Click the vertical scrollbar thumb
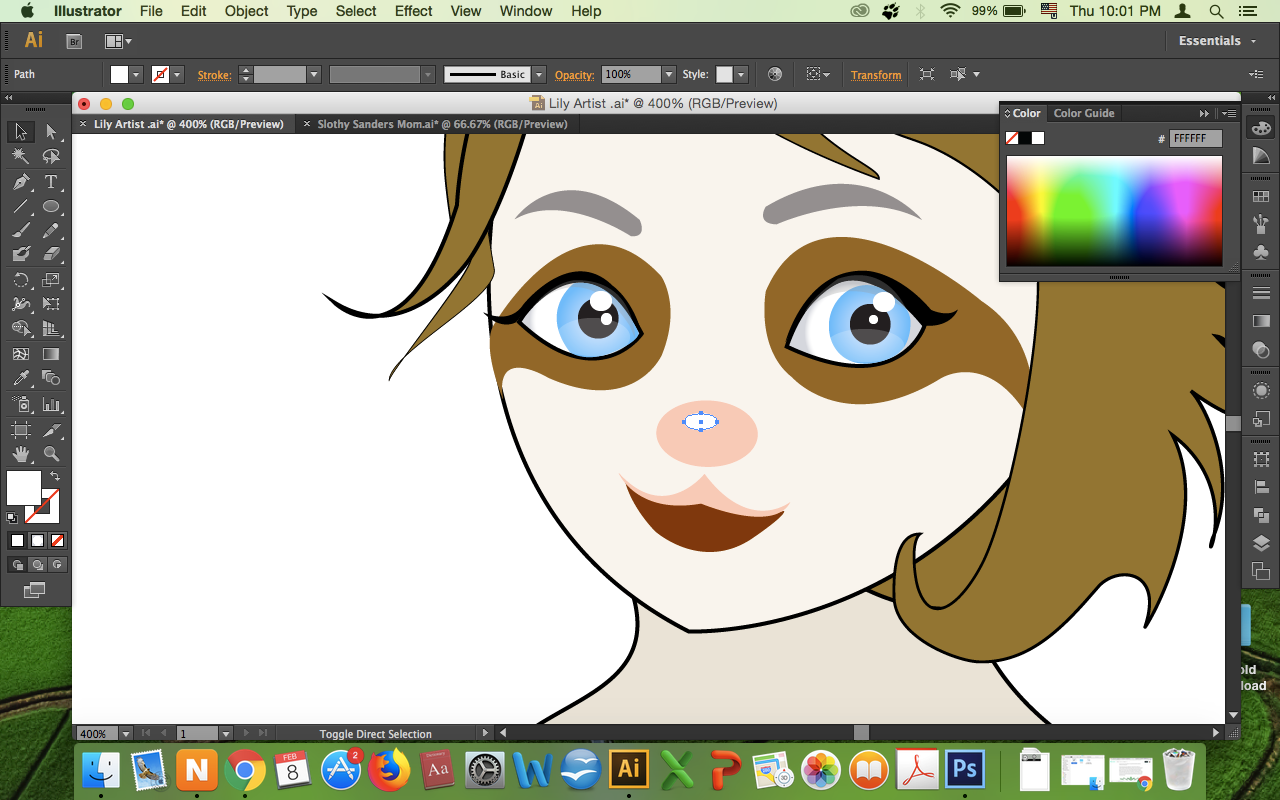 1233,423
